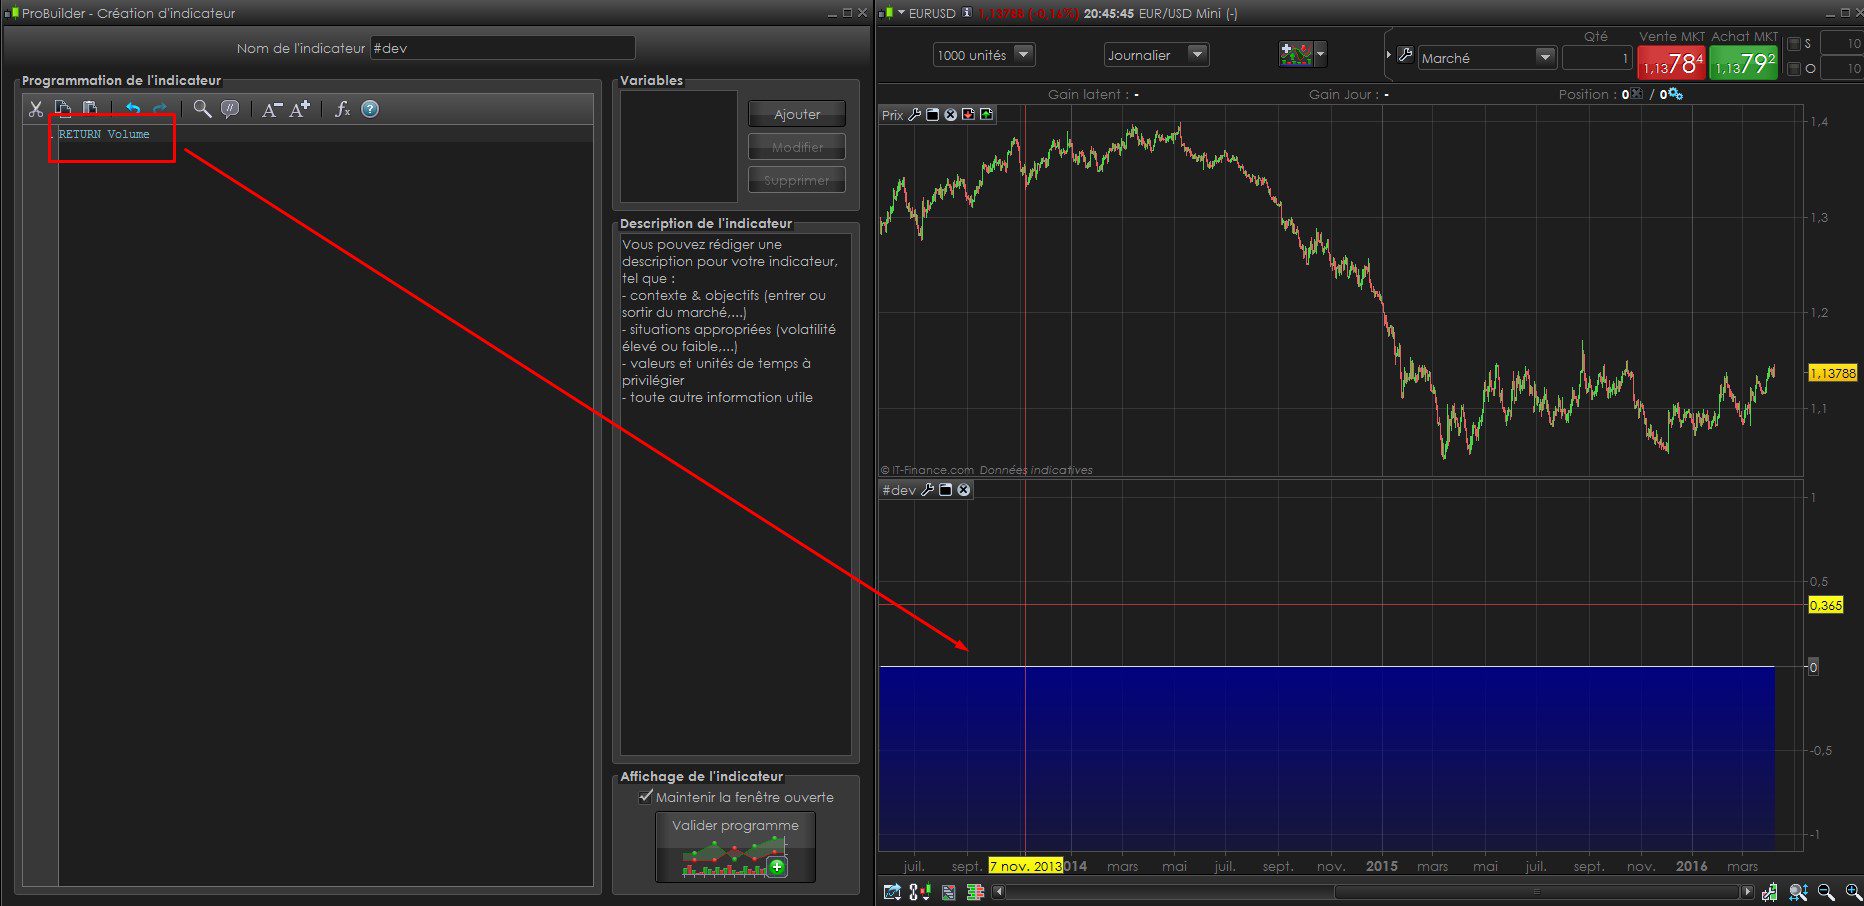This screenshot has height=906, width=1864.
Task: Open the zoom-and-scale tool beside zoom out
Action: tap(1798, 892)
